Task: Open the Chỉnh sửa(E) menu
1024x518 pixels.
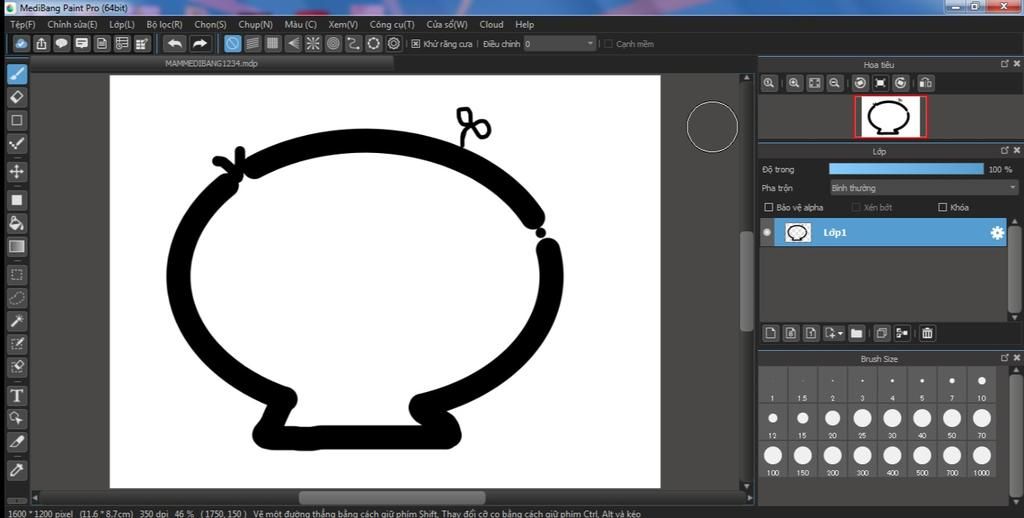Action: pos(72,24)
